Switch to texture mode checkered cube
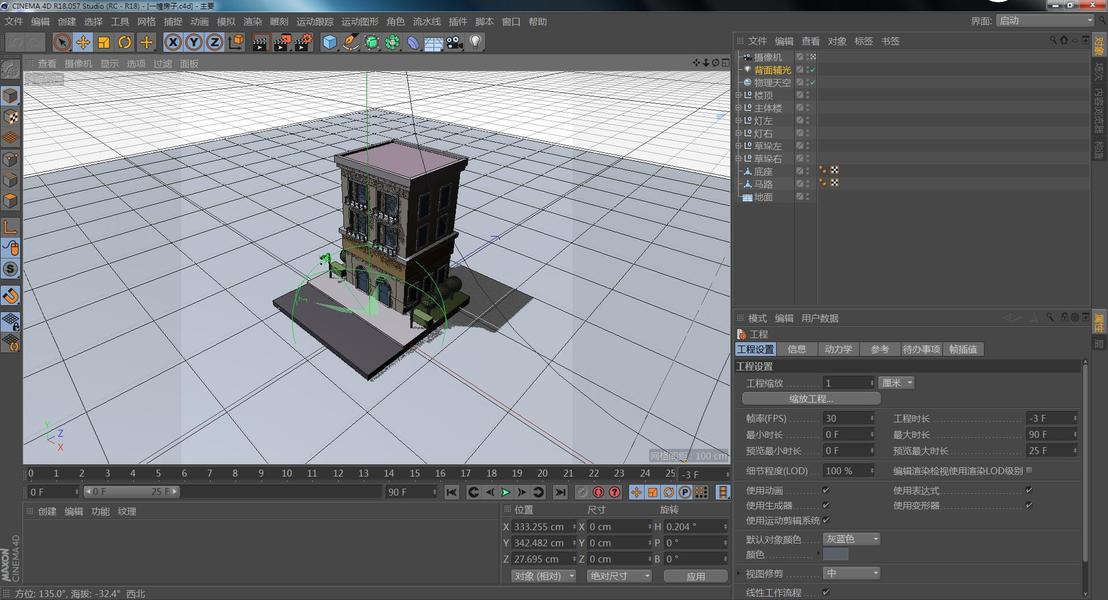The height and width of the screenshot is (600, 1108). point(10,117)
